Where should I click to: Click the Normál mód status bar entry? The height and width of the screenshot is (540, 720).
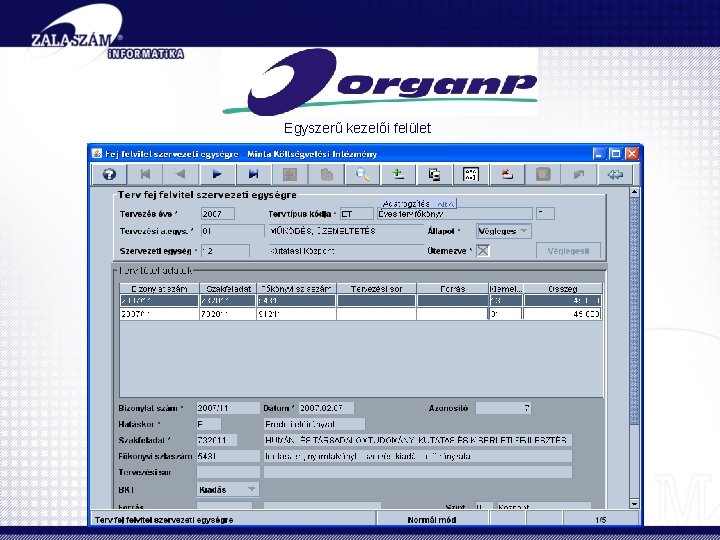(x=432, y=520)
